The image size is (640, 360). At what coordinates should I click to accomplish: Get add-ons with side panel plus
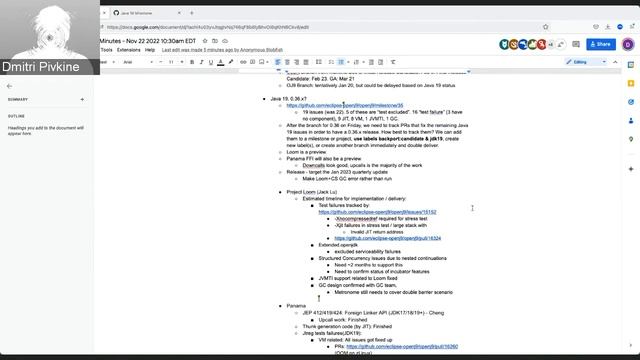click(631, 169)
